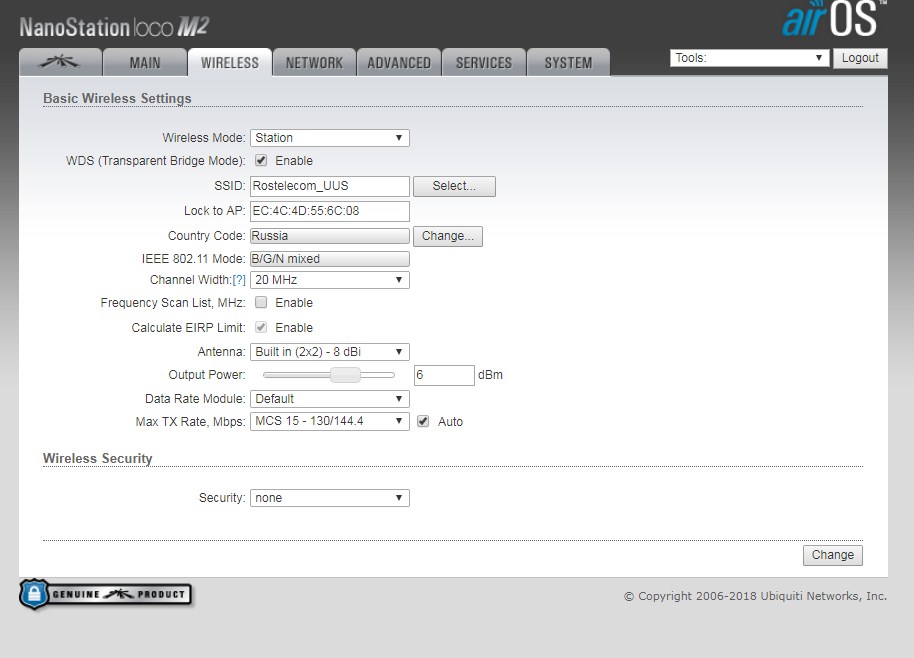Click the Country Code Russia field
Viewport: 914px width, 658px height.
tap(330, 236)
